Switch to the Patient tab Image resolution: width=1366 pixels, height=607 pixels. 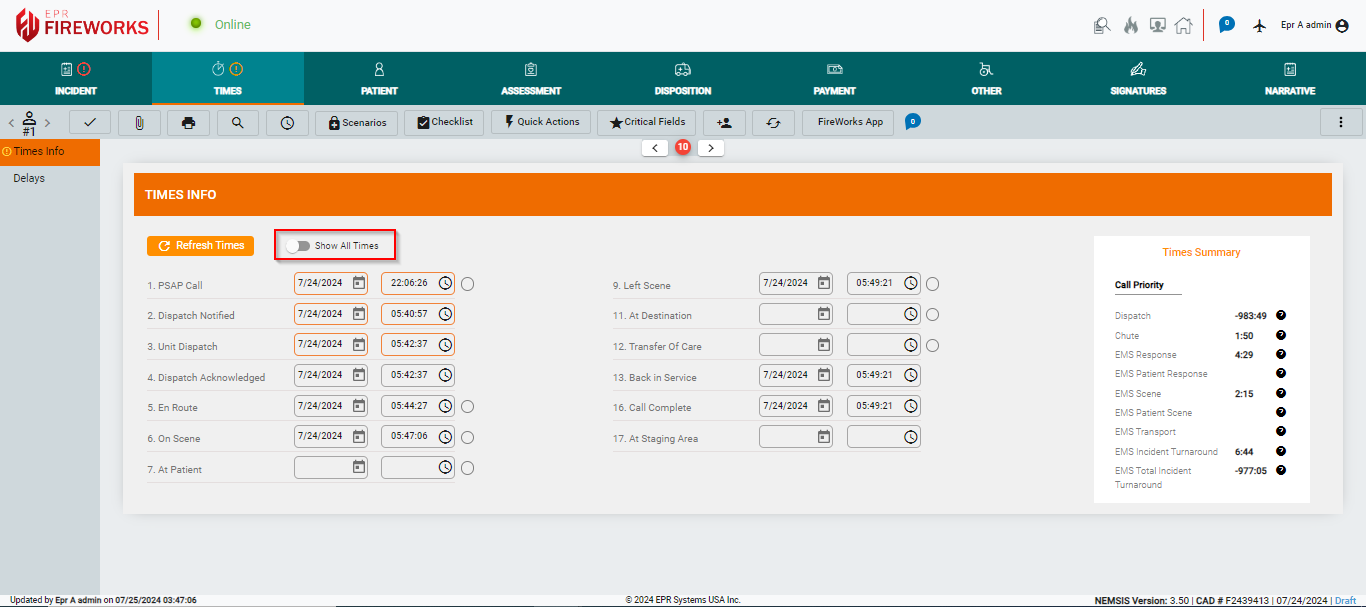(x=379, y=79)
